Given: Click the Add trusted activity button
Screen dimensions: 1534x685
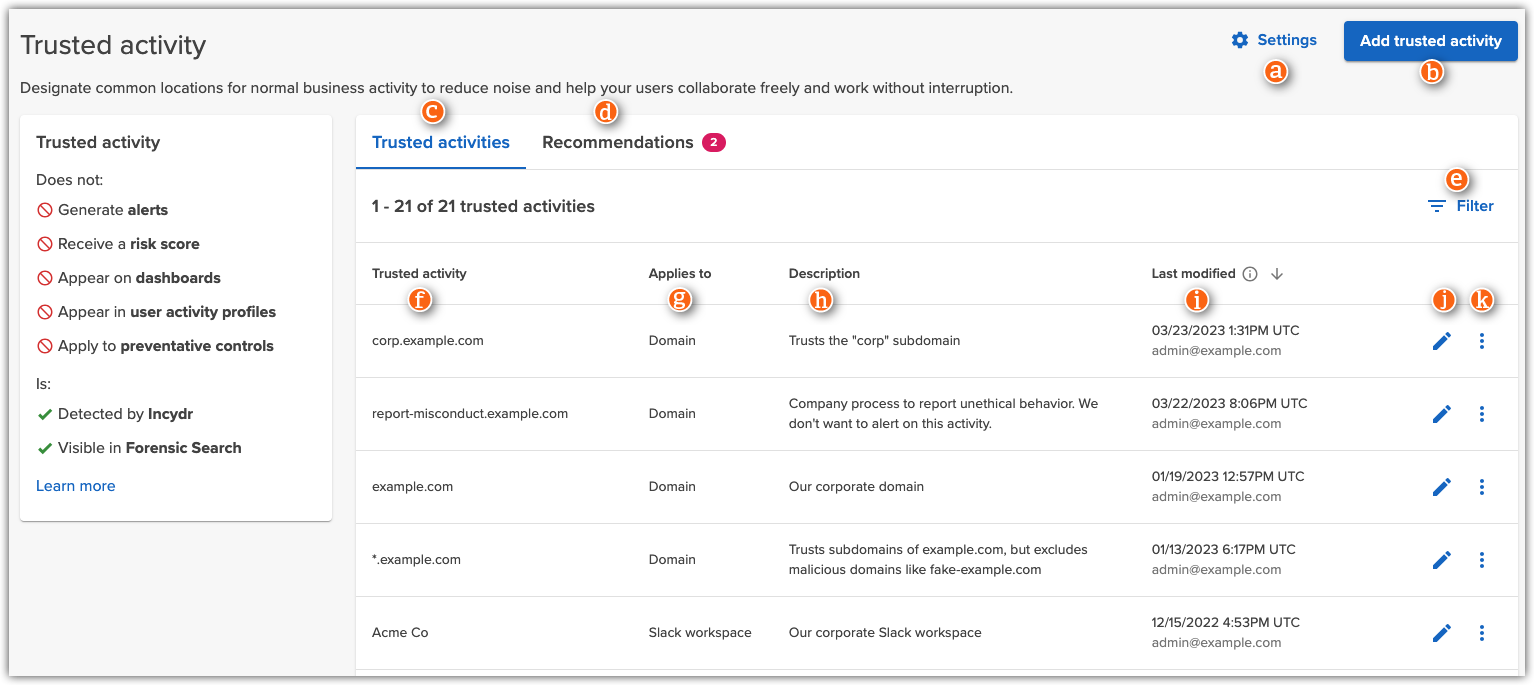Looking at the screenshot, I should coord(1430,41).
